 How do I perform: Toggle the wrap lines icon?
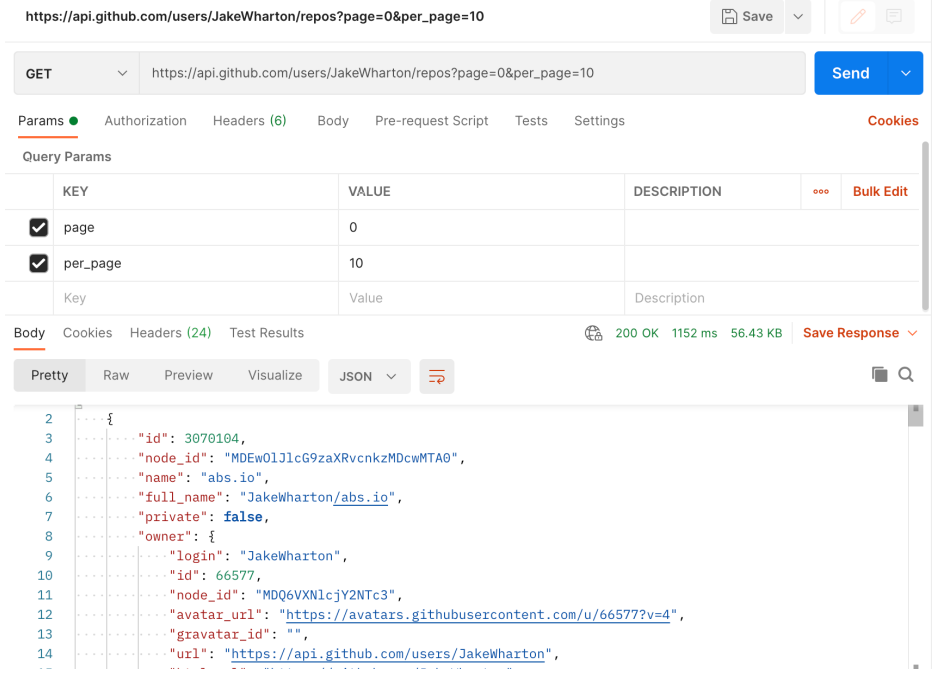(x=437, y=376)
